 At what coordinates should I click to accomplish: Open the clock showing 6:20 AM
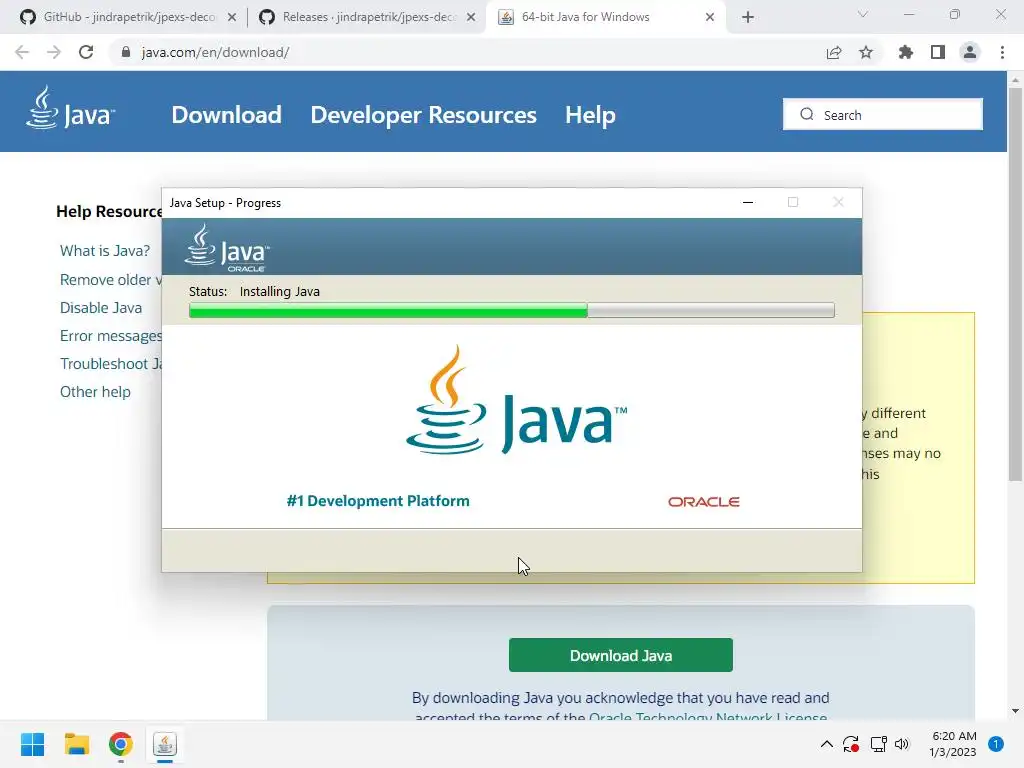(x=953, y=744)
